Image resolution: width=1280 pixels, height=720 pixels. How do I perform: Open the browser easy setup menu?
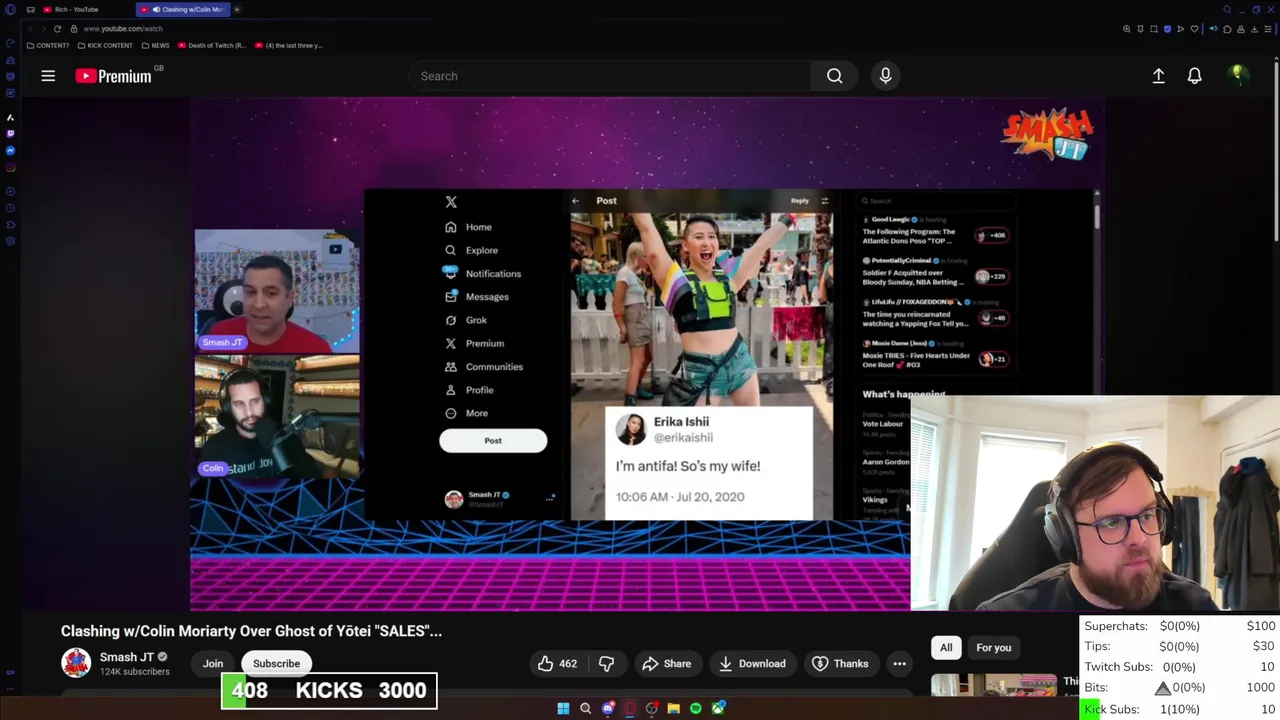pos(1268,29)
